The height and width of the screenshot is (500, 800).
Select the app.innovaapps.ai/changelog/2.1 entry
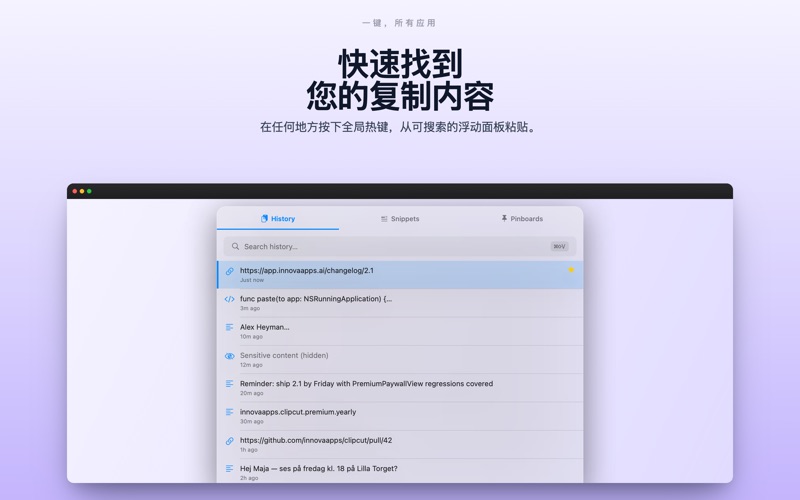[x=400, y=275]
